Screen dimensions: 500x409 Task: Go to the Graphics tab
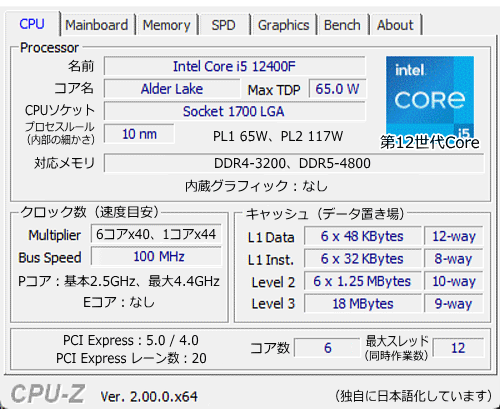tap(284, 25)
